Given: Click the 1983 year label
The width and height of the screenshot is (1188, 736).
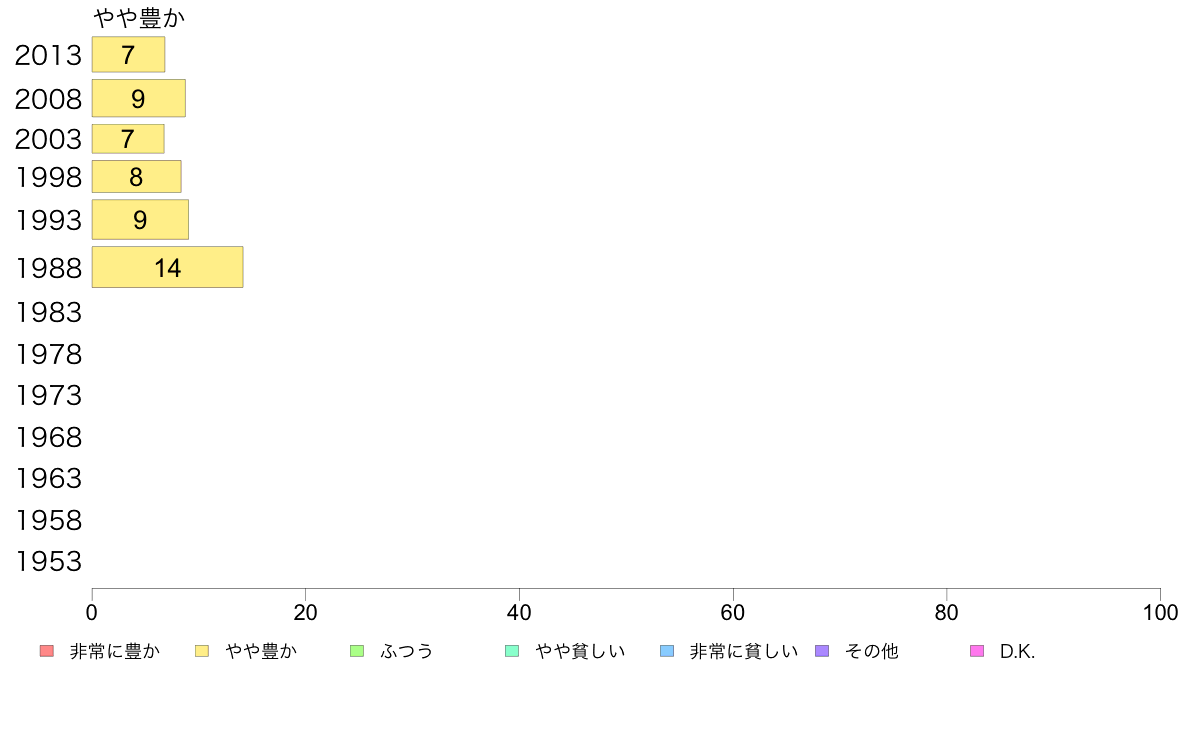Looking at the screenshot, I should click(x=48, y=312).
